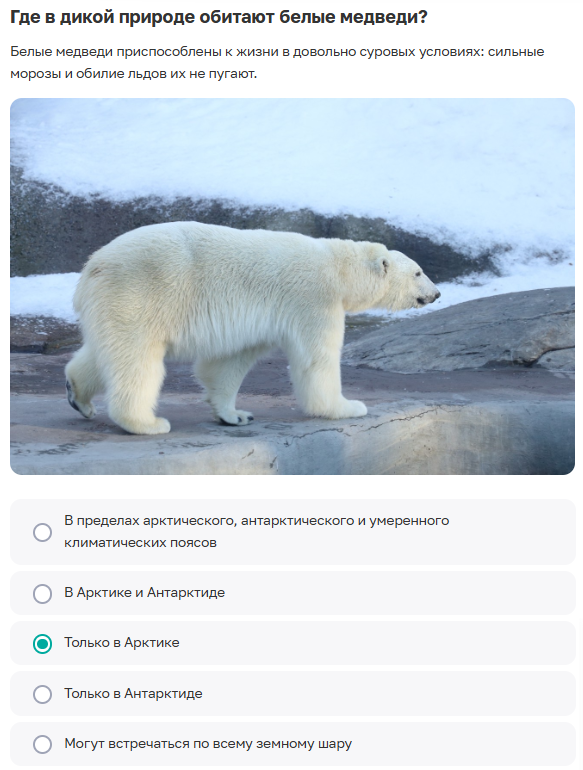
Task: Select radio for the climatic zones answer
Action: tap(42, 532)
